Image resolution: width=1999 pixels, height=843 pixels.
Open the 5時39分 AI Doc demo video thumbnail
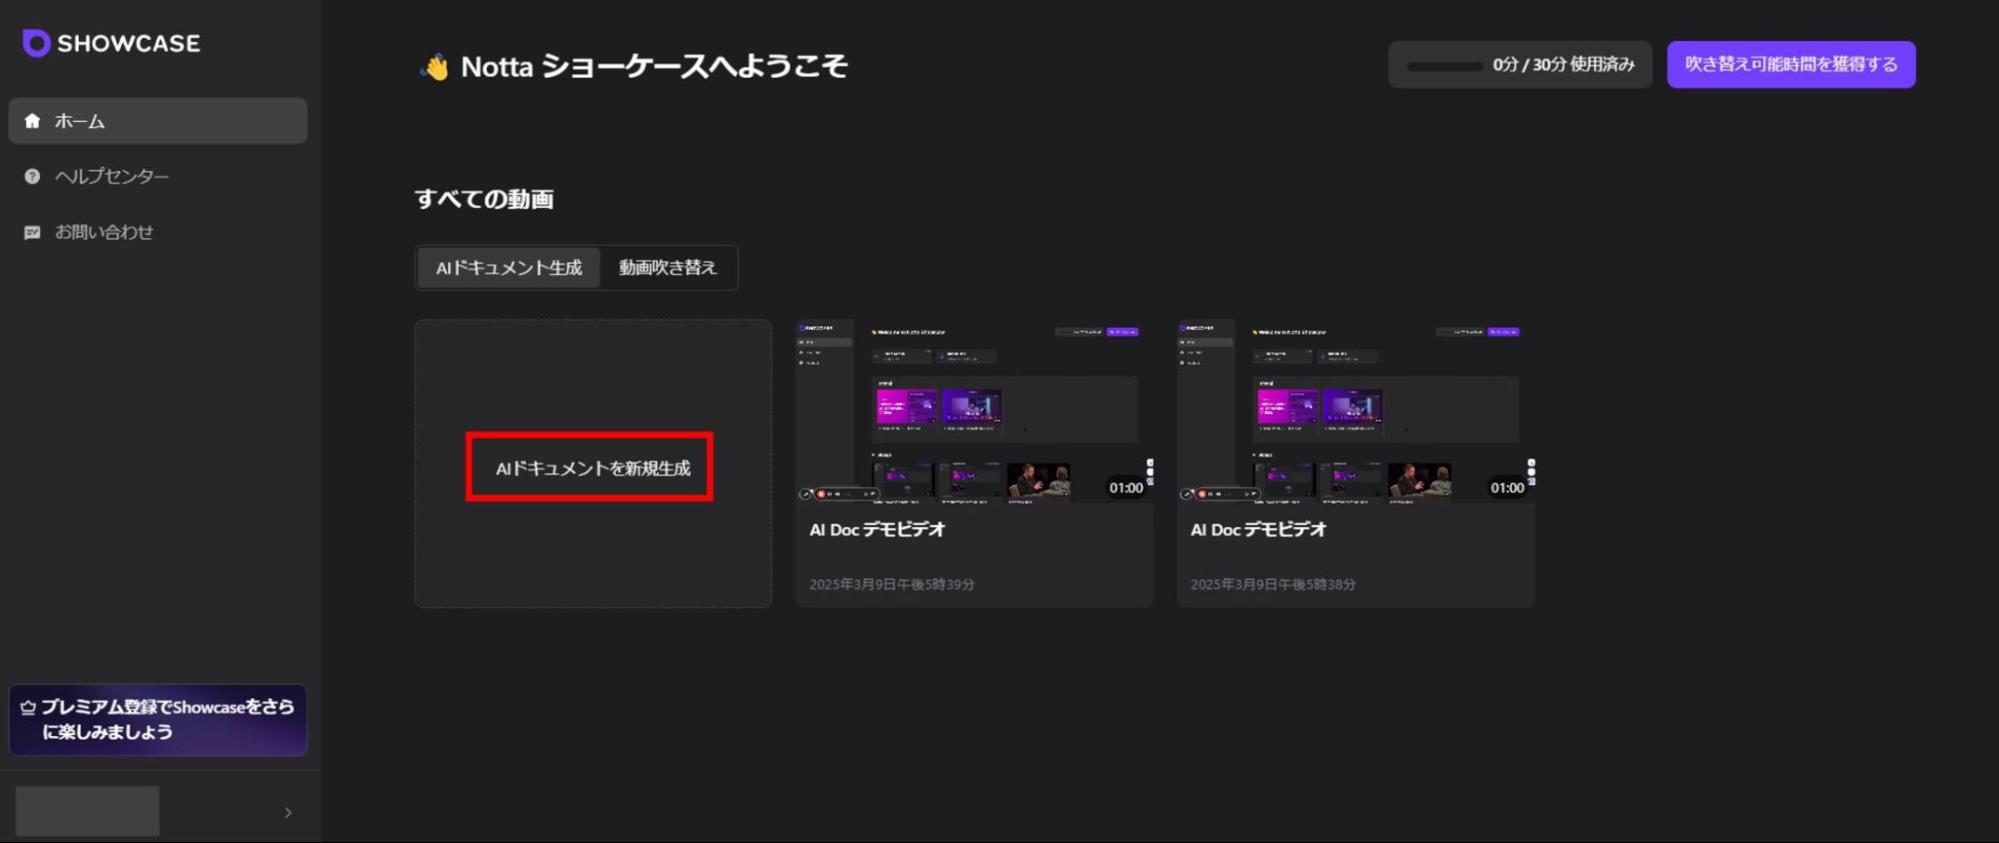click(x=974, y=411)
